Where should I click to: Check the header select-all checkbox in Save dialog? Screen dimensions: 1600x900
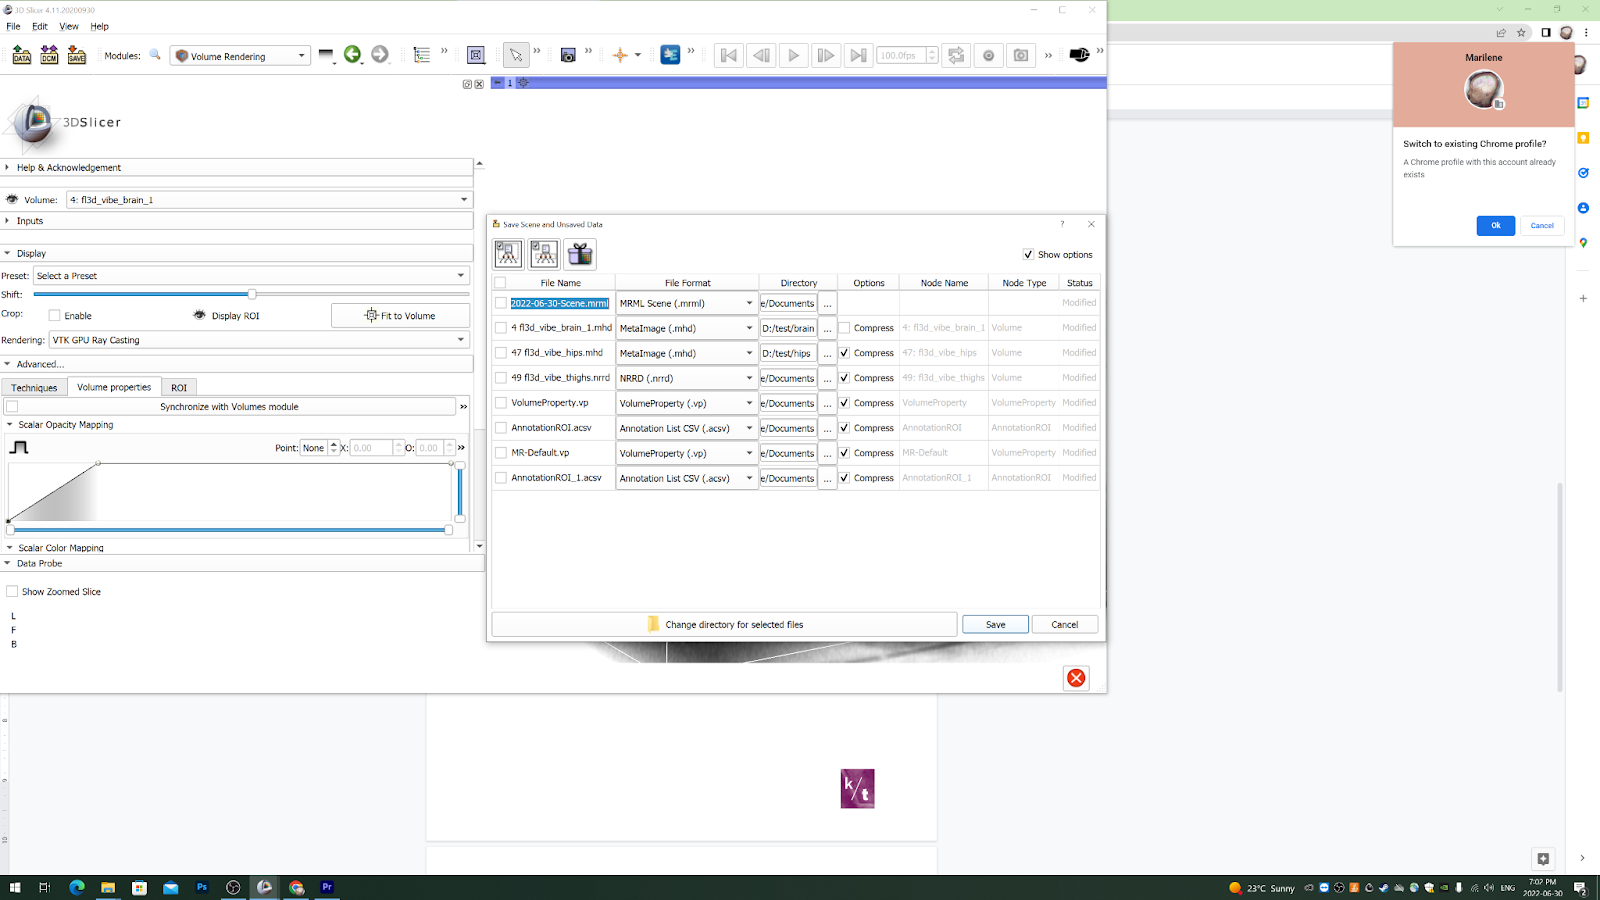pyautogui.click(x=500, y=283)
